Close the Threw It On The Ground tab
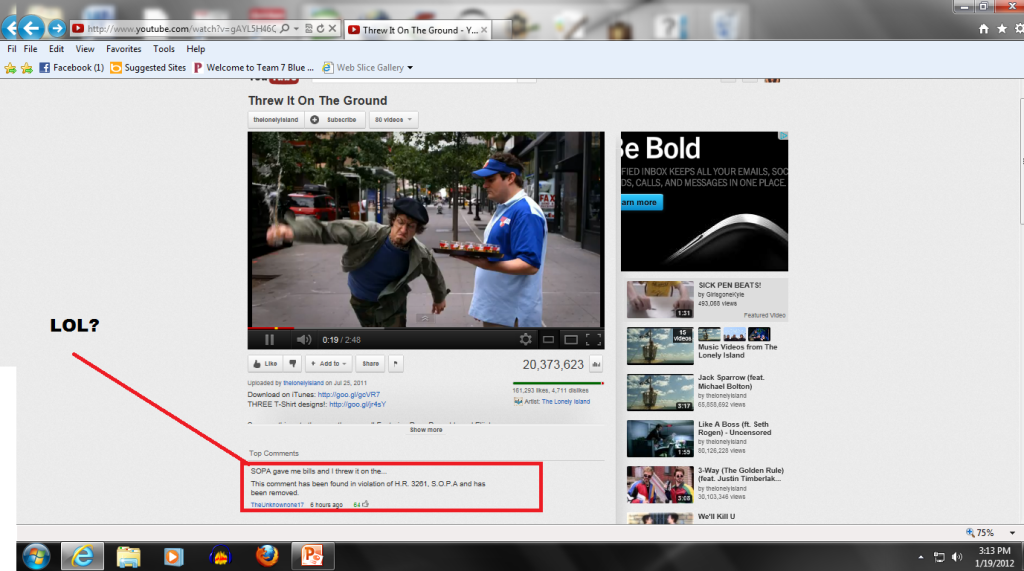This screenshot has height=571, width=1024. [x=484, y=30]
